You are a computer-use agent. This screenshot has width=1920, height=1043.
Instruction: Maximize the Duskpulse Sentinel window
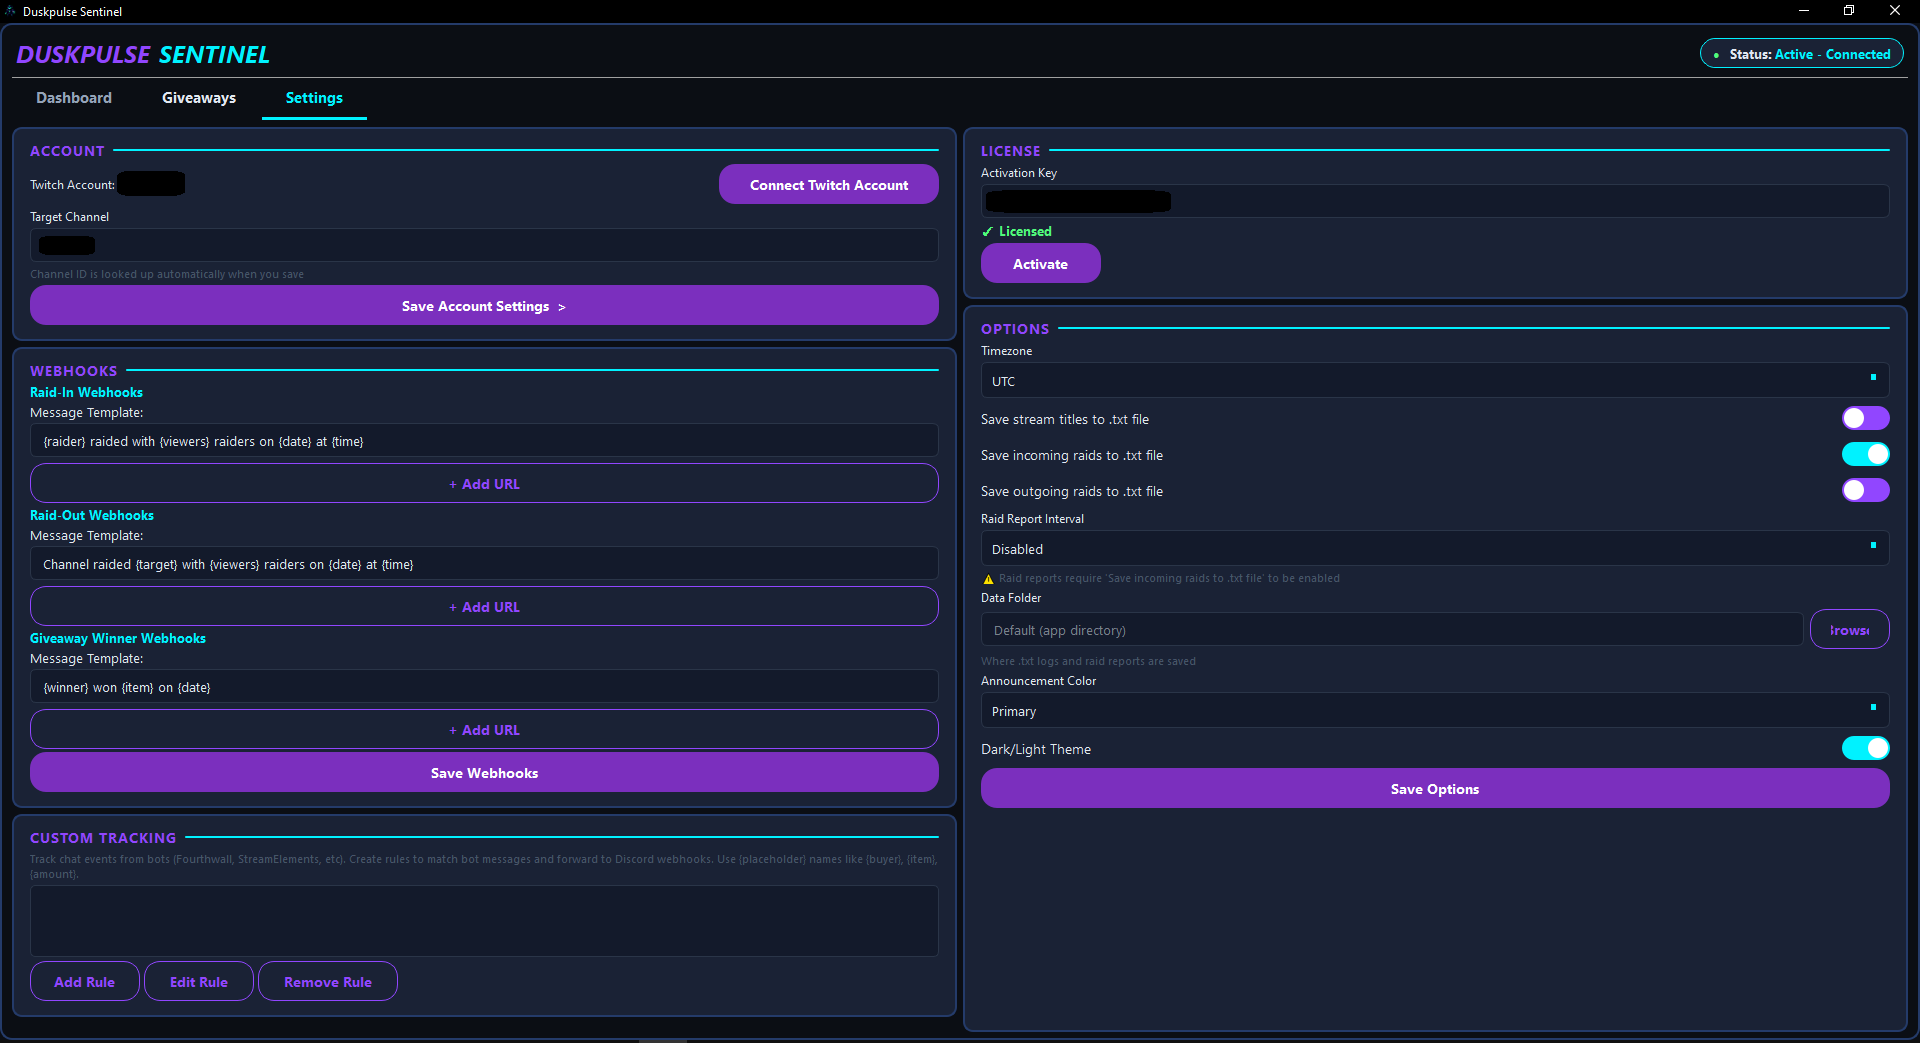coord(1849,10)
